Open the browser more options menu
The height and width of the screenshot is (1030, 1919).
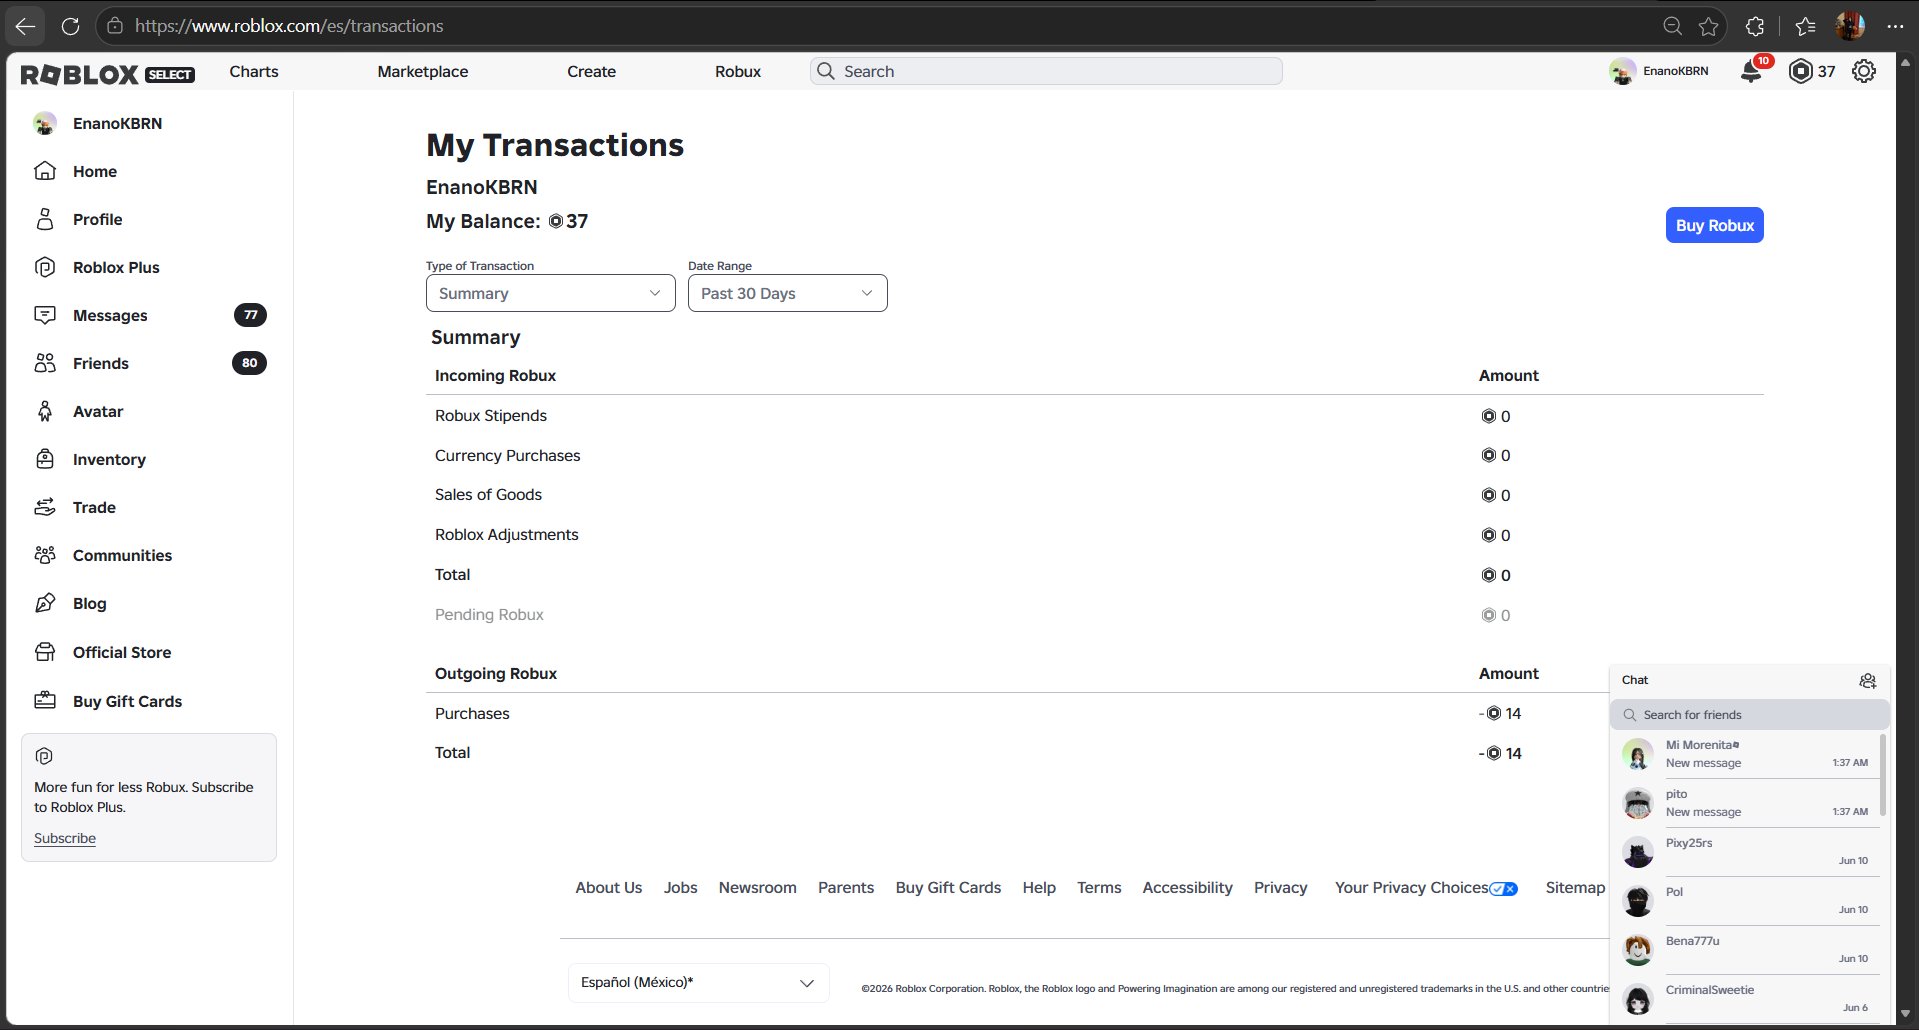coord(1895,26)
